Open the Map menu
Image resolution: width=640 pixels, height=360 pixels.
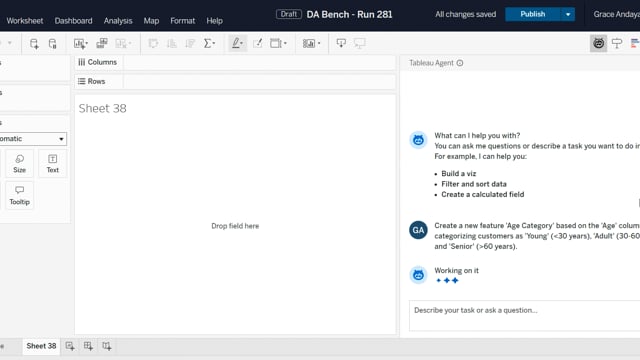coord(151,21)
